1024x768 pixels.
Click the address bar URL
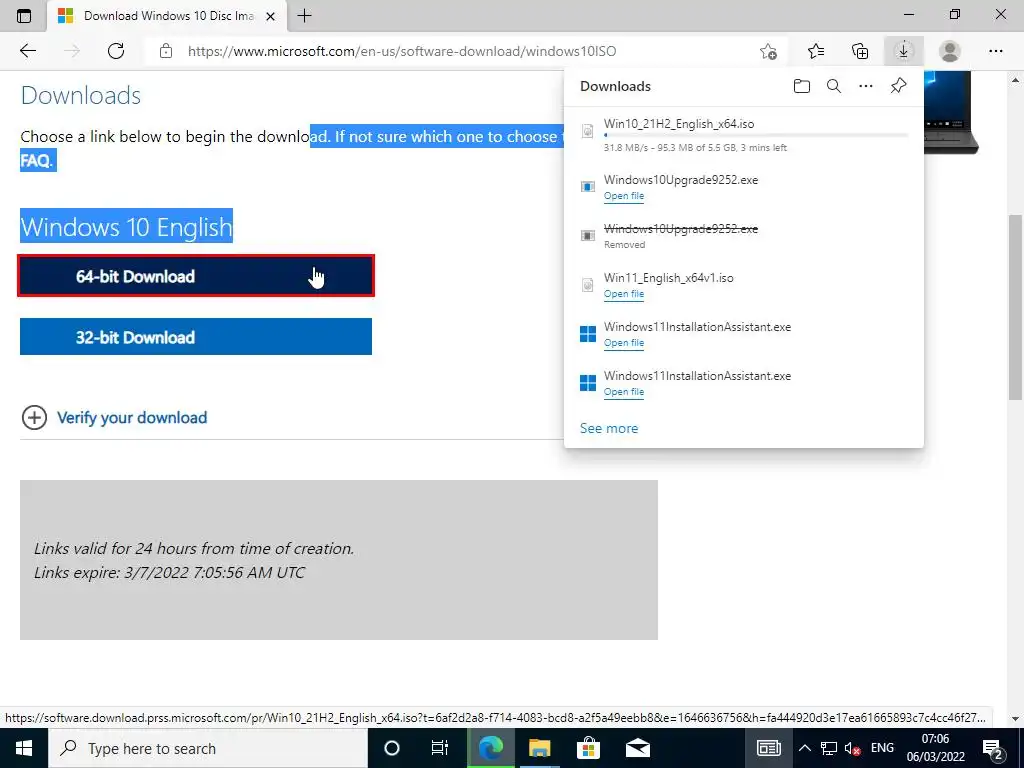402,51
